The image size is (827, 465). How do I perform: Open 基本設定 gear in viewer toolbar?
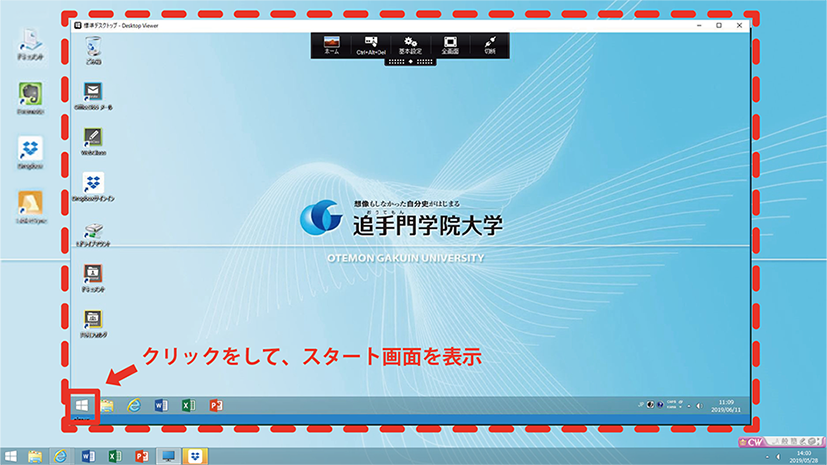411,45
